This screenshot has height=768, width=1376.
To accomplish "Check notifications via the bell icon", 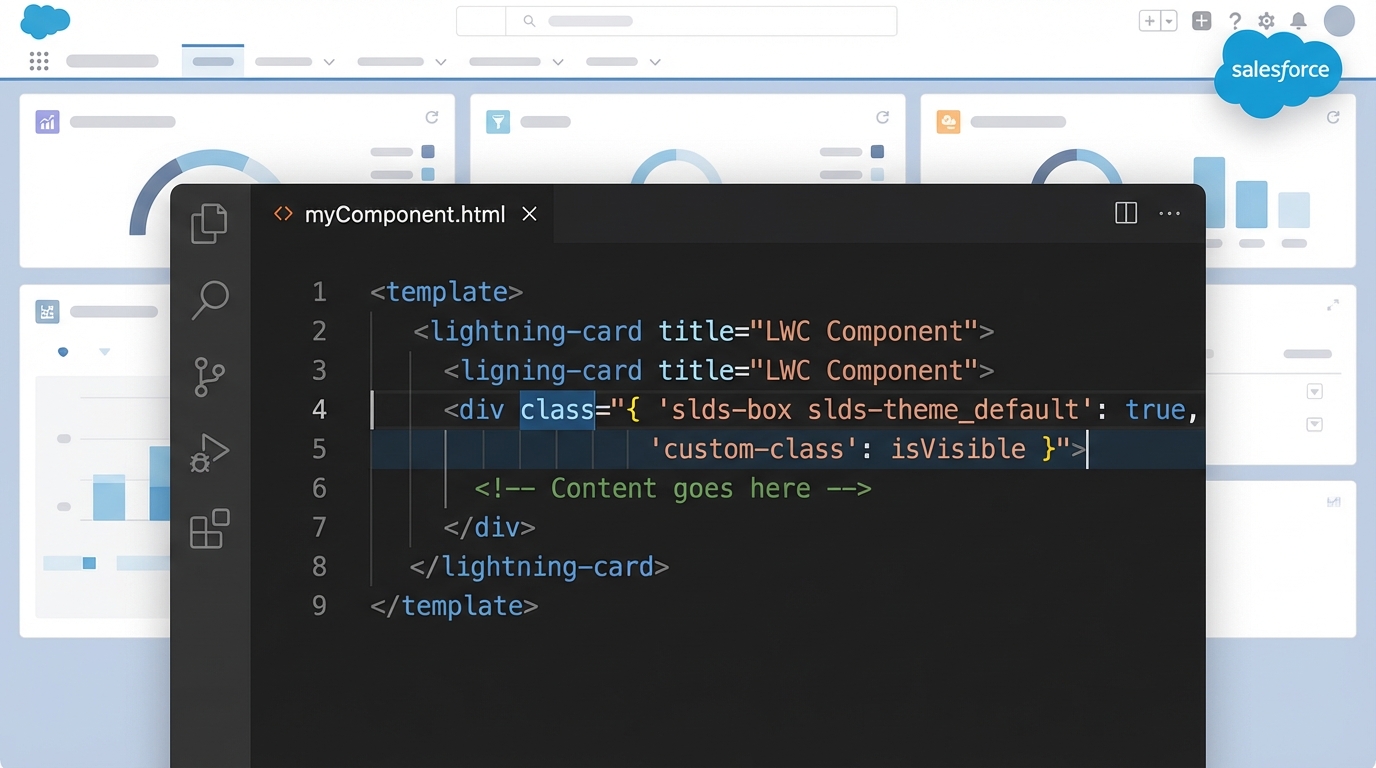I will coord(1300,20).
